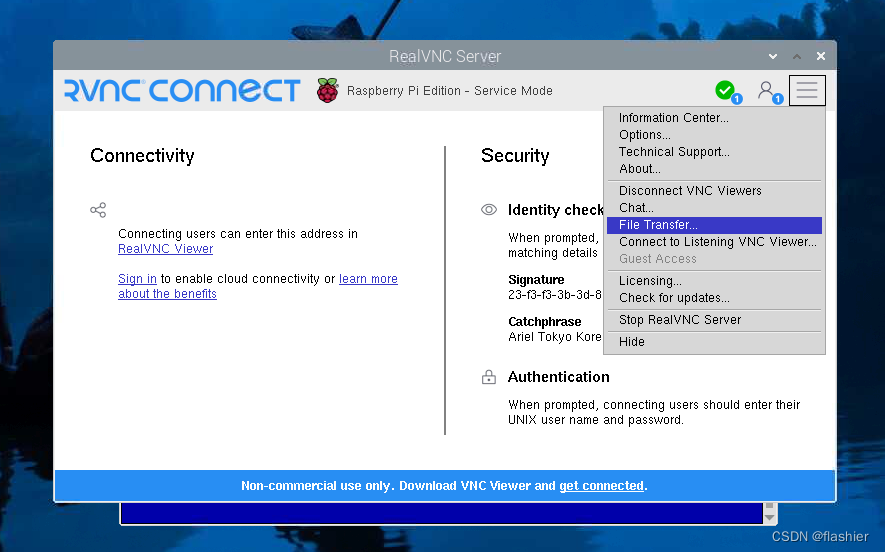The image size is (885, 552).
Task: Close the RealVNC Server window
Action: [x=821, y=56]
